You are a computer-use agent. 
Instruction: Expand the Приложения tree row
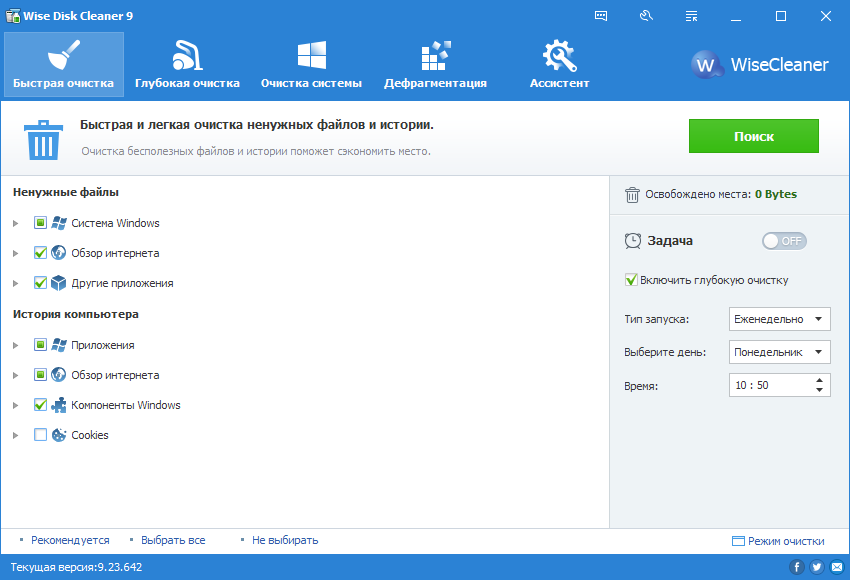coord(16,345)
